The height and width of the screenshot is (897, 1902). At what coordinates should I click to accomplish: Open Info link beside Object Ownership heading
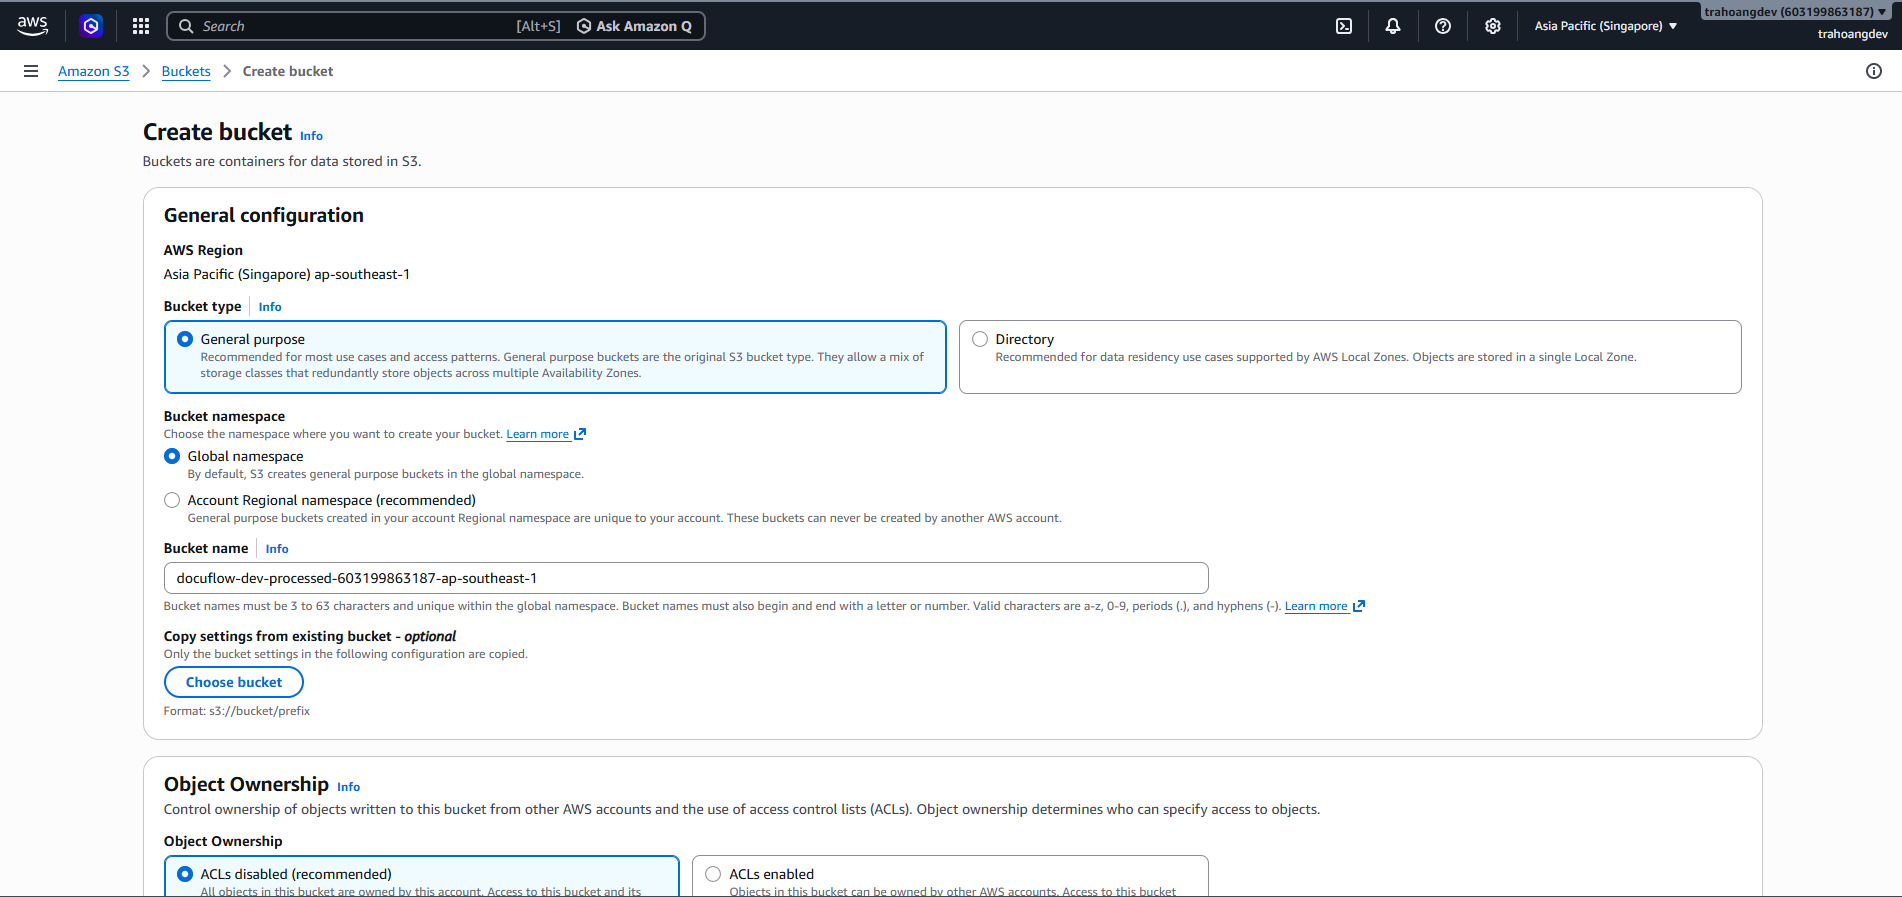349,787
